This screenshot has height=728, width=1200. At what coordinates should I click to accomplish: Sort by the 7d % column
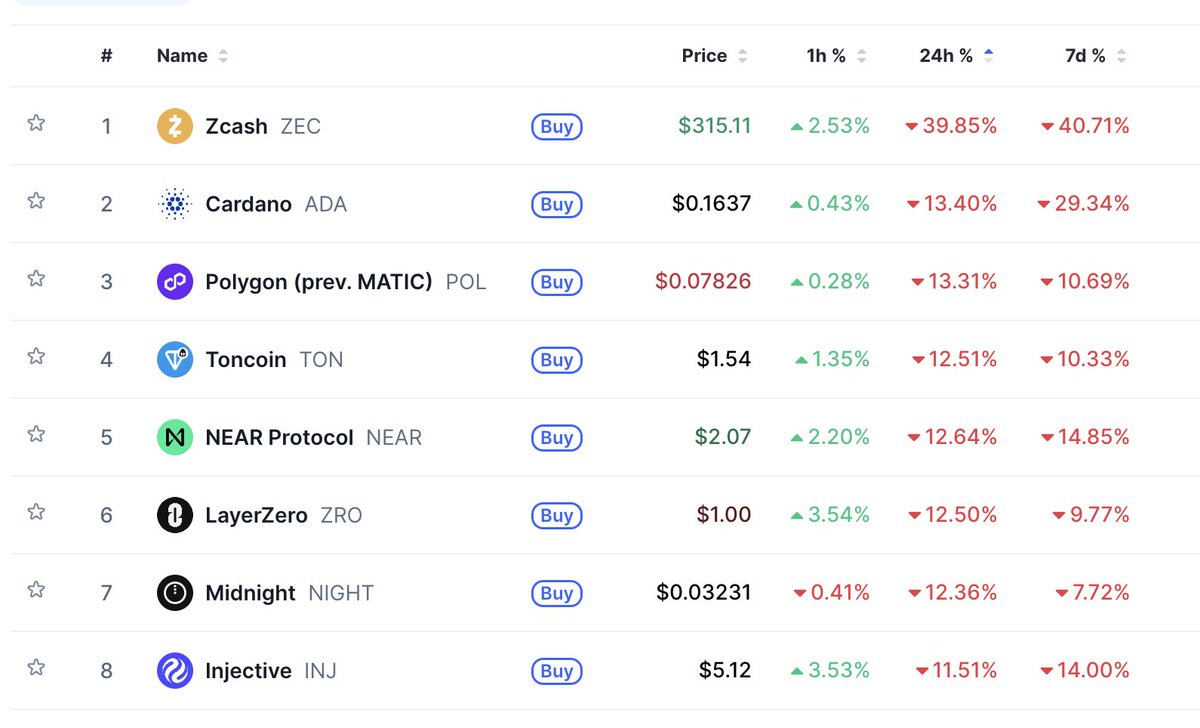pyautogui.click(x=1096, y=56)
